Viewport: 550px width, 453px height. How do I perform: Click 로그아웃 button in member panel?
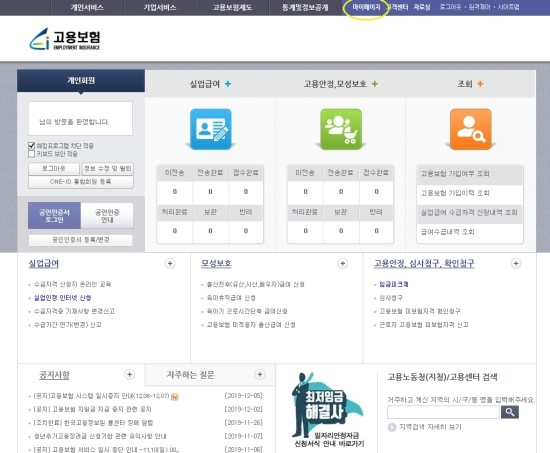[54, 169]
